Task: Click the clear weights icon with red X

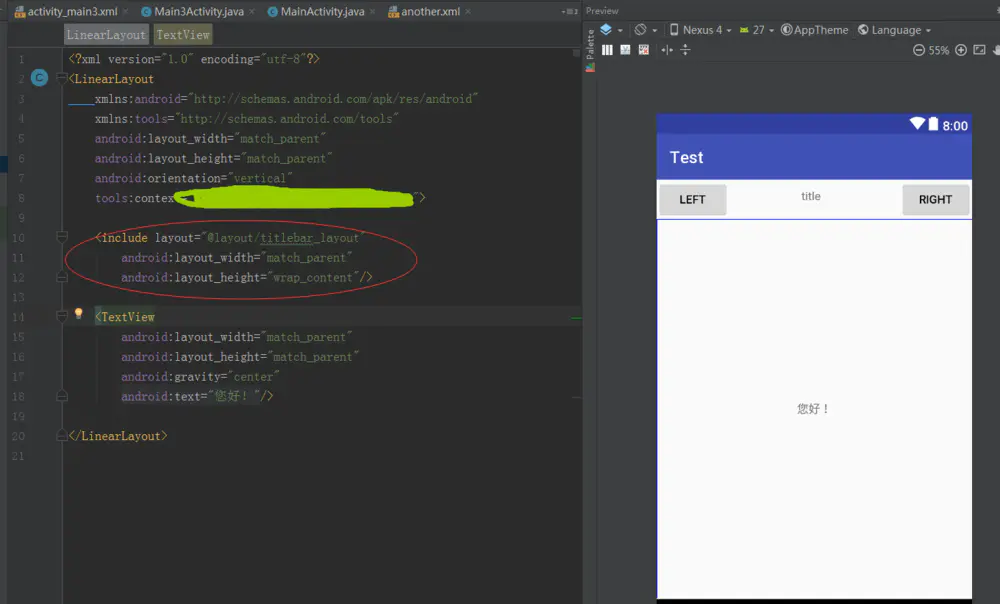Action: click(644, 50)
